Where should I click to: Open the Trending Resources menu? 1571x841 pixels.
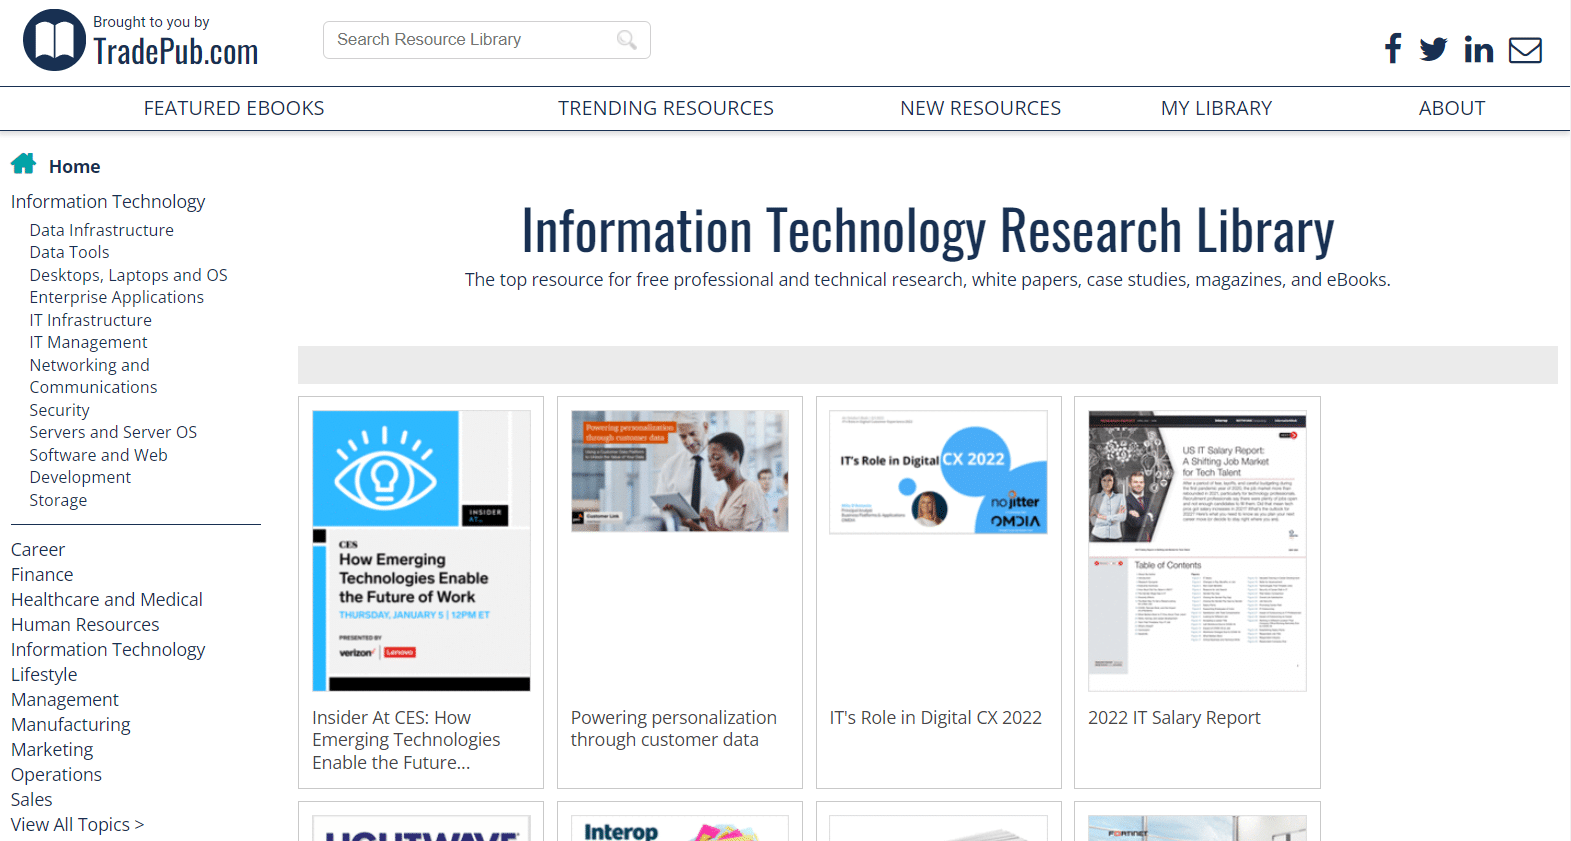pos(666,108)
